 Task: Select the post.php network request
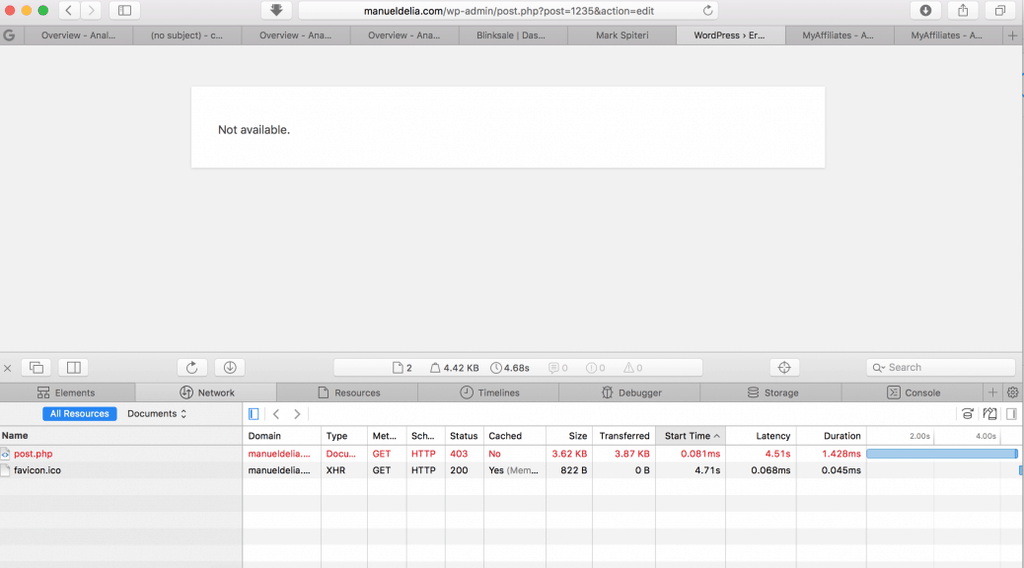(x=33, y=454)
